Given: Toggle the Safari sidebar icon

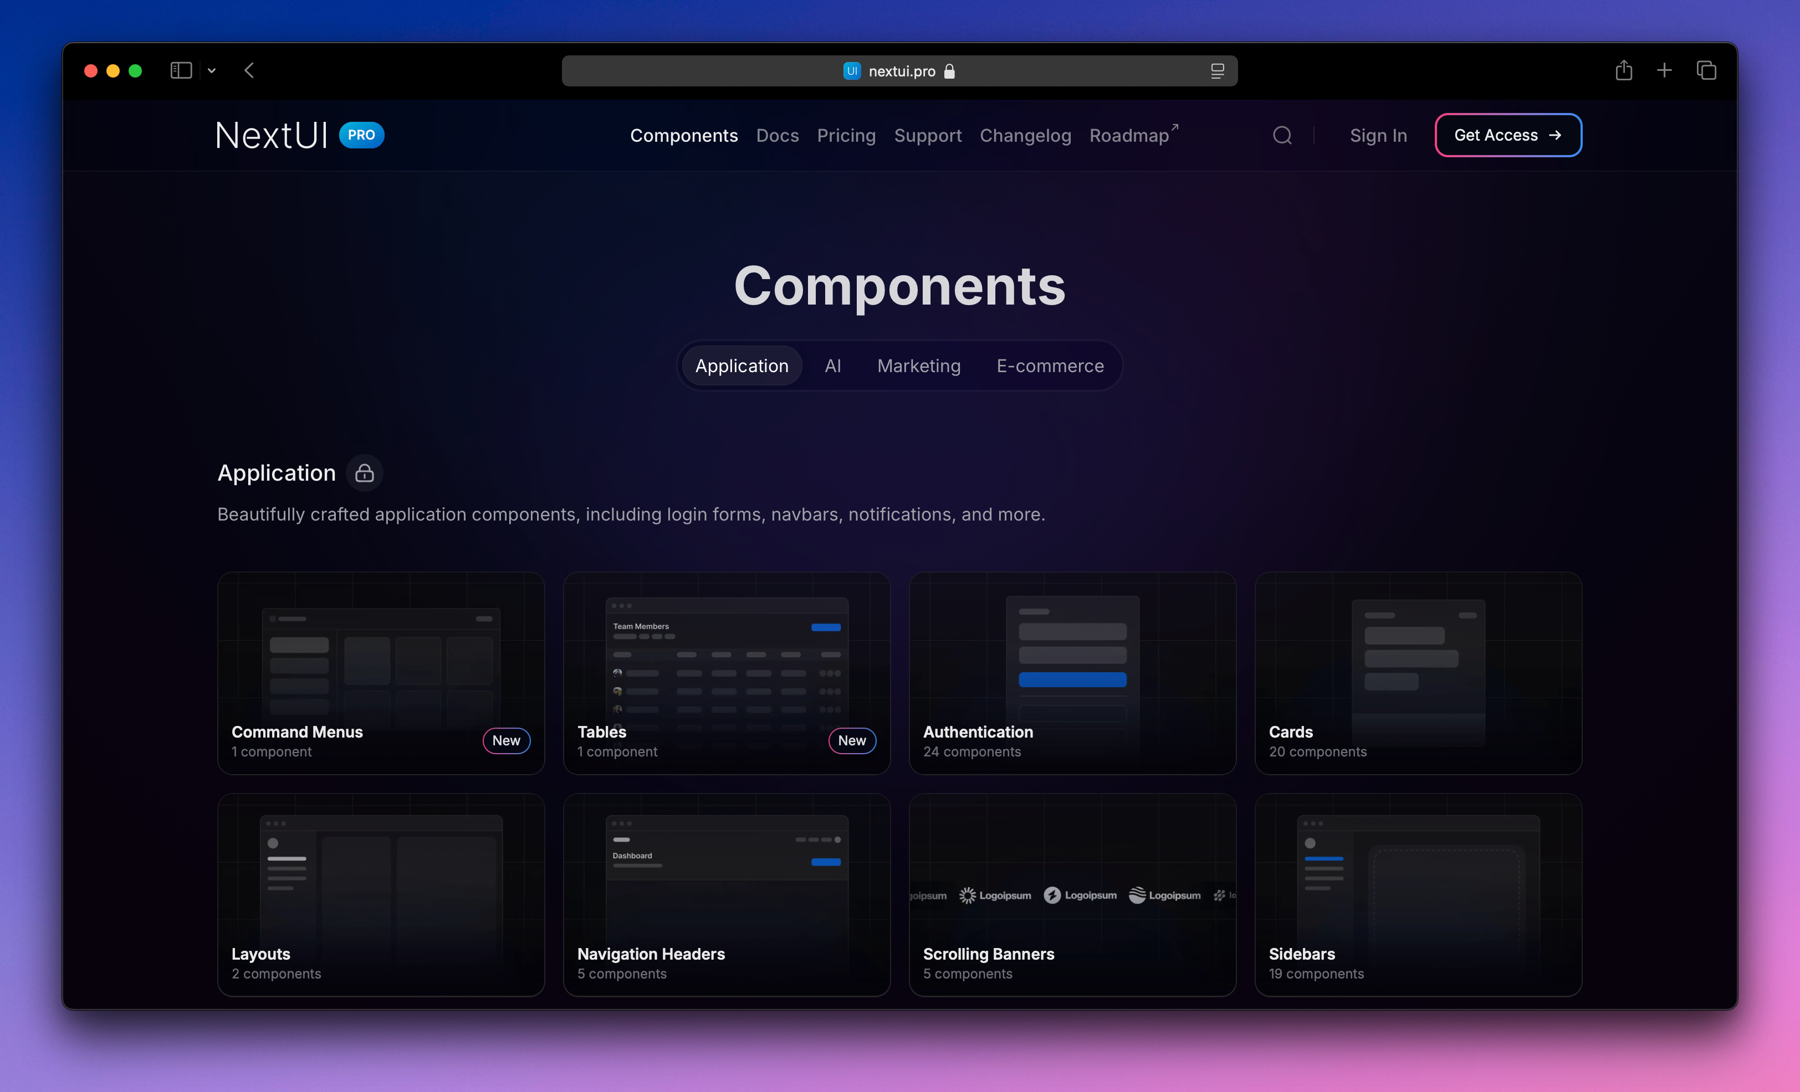Looking at the screenshot, I should (181, 70).
